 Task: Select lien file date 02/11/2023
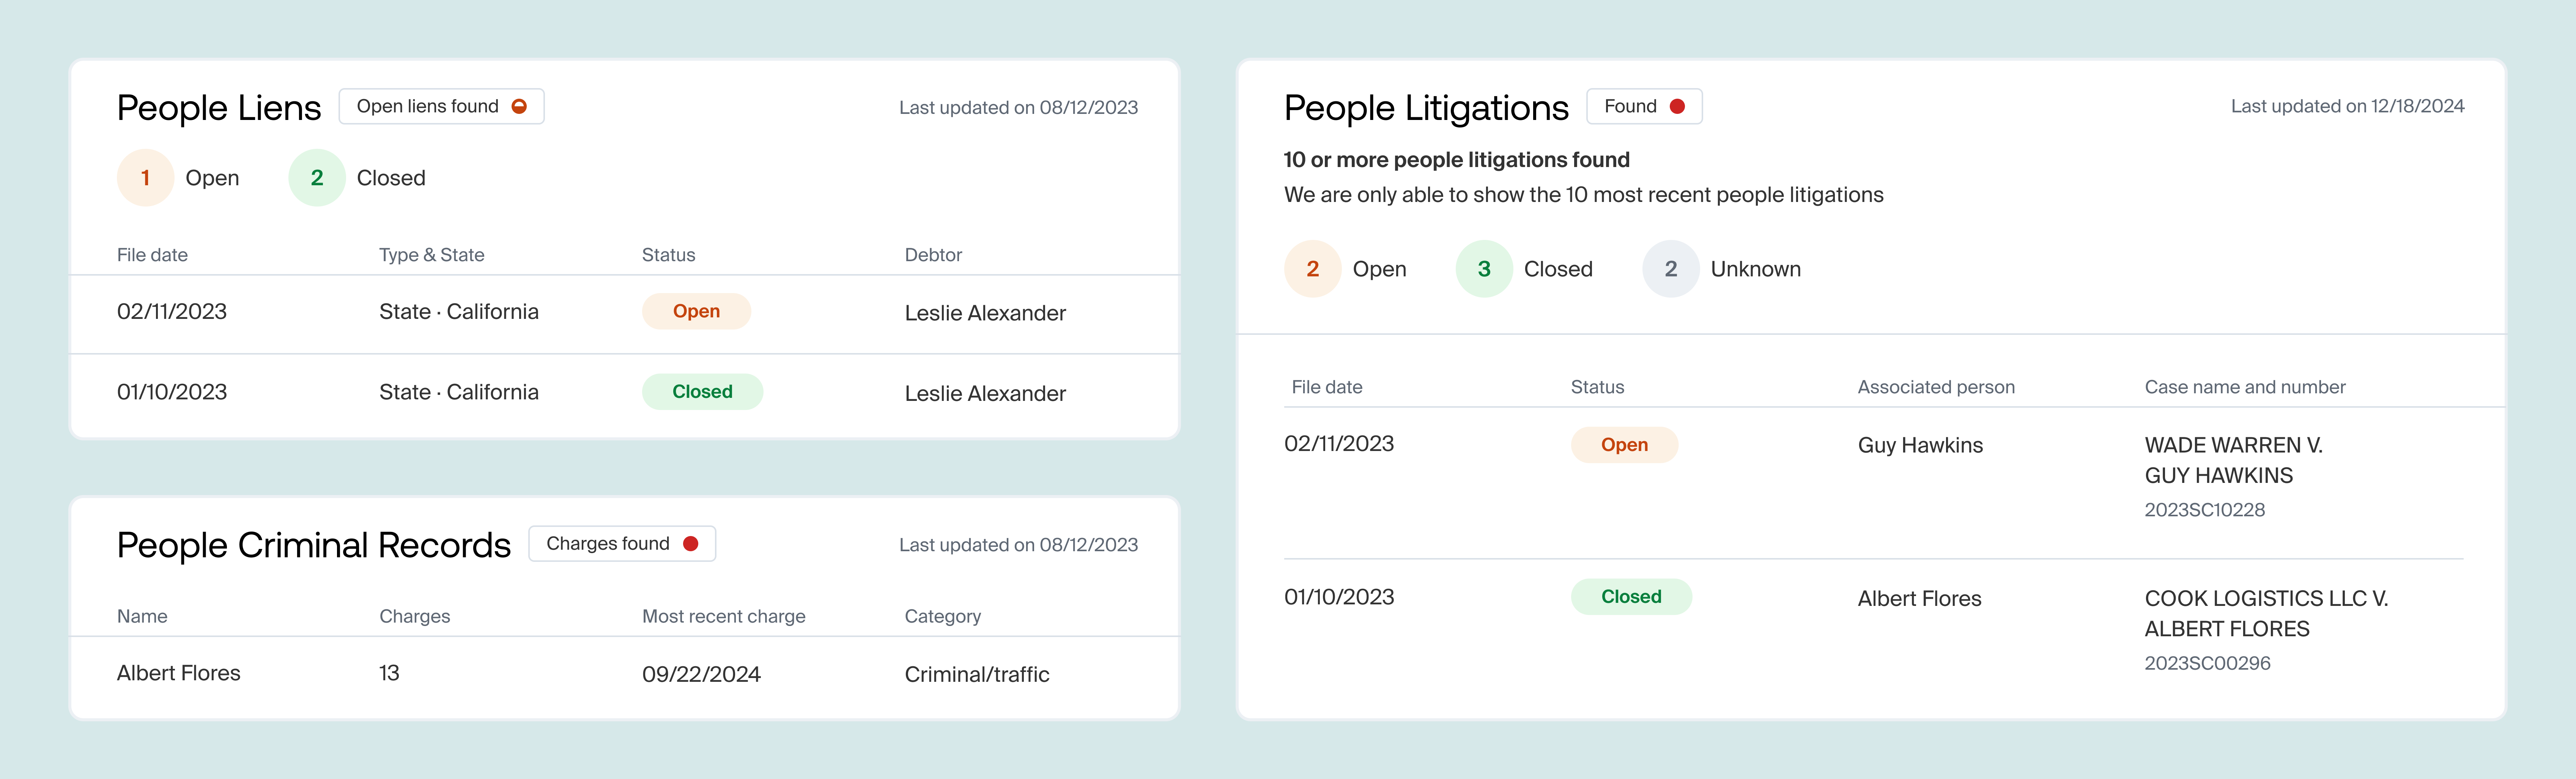tap(172, 312)
